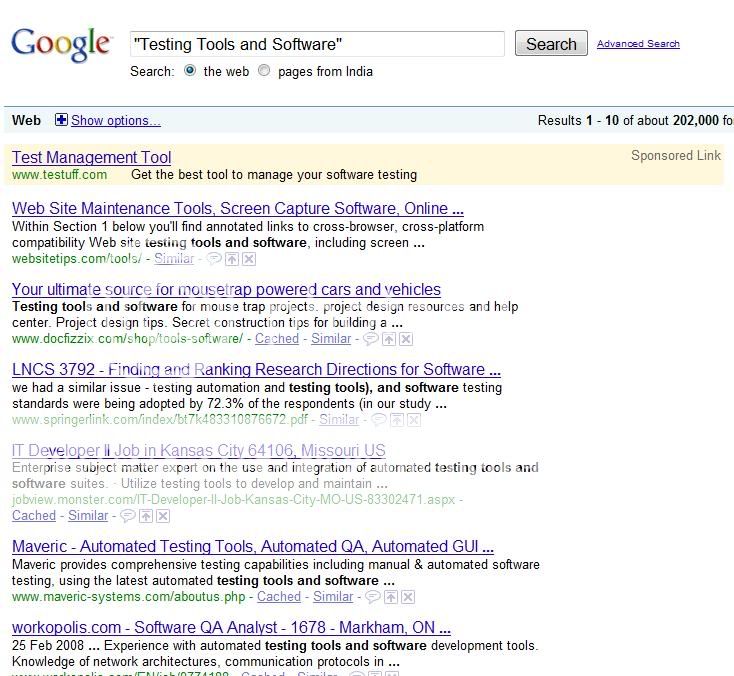The width and height of the screenshot is (734, 676).
Task: Remove the maveric-systems.com result with X icon
Action: (x=409, y=597)
